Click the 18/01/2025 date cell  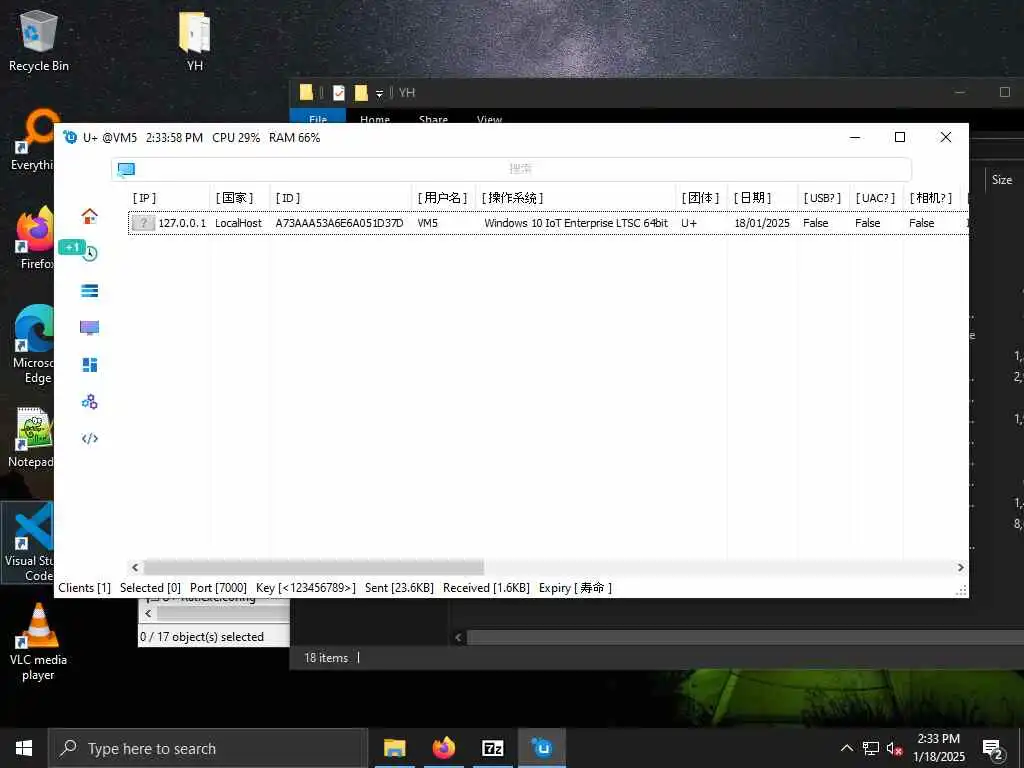pos(762,223)
